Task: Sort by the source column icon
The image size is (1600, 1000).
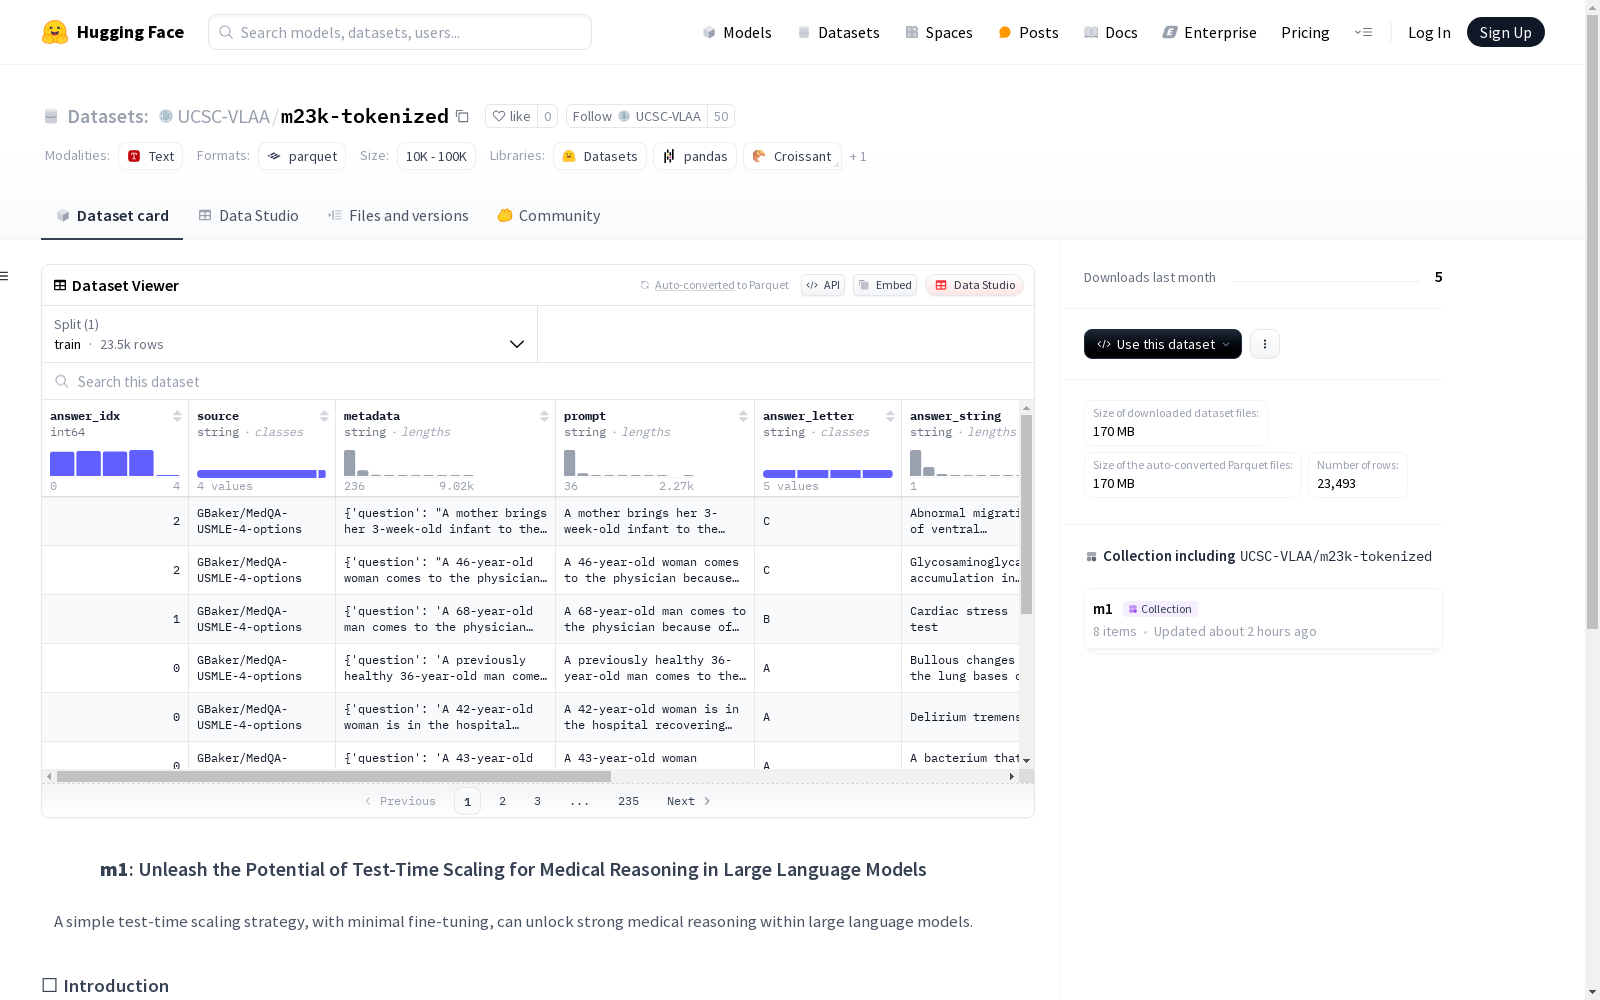Action: (324, 416)
